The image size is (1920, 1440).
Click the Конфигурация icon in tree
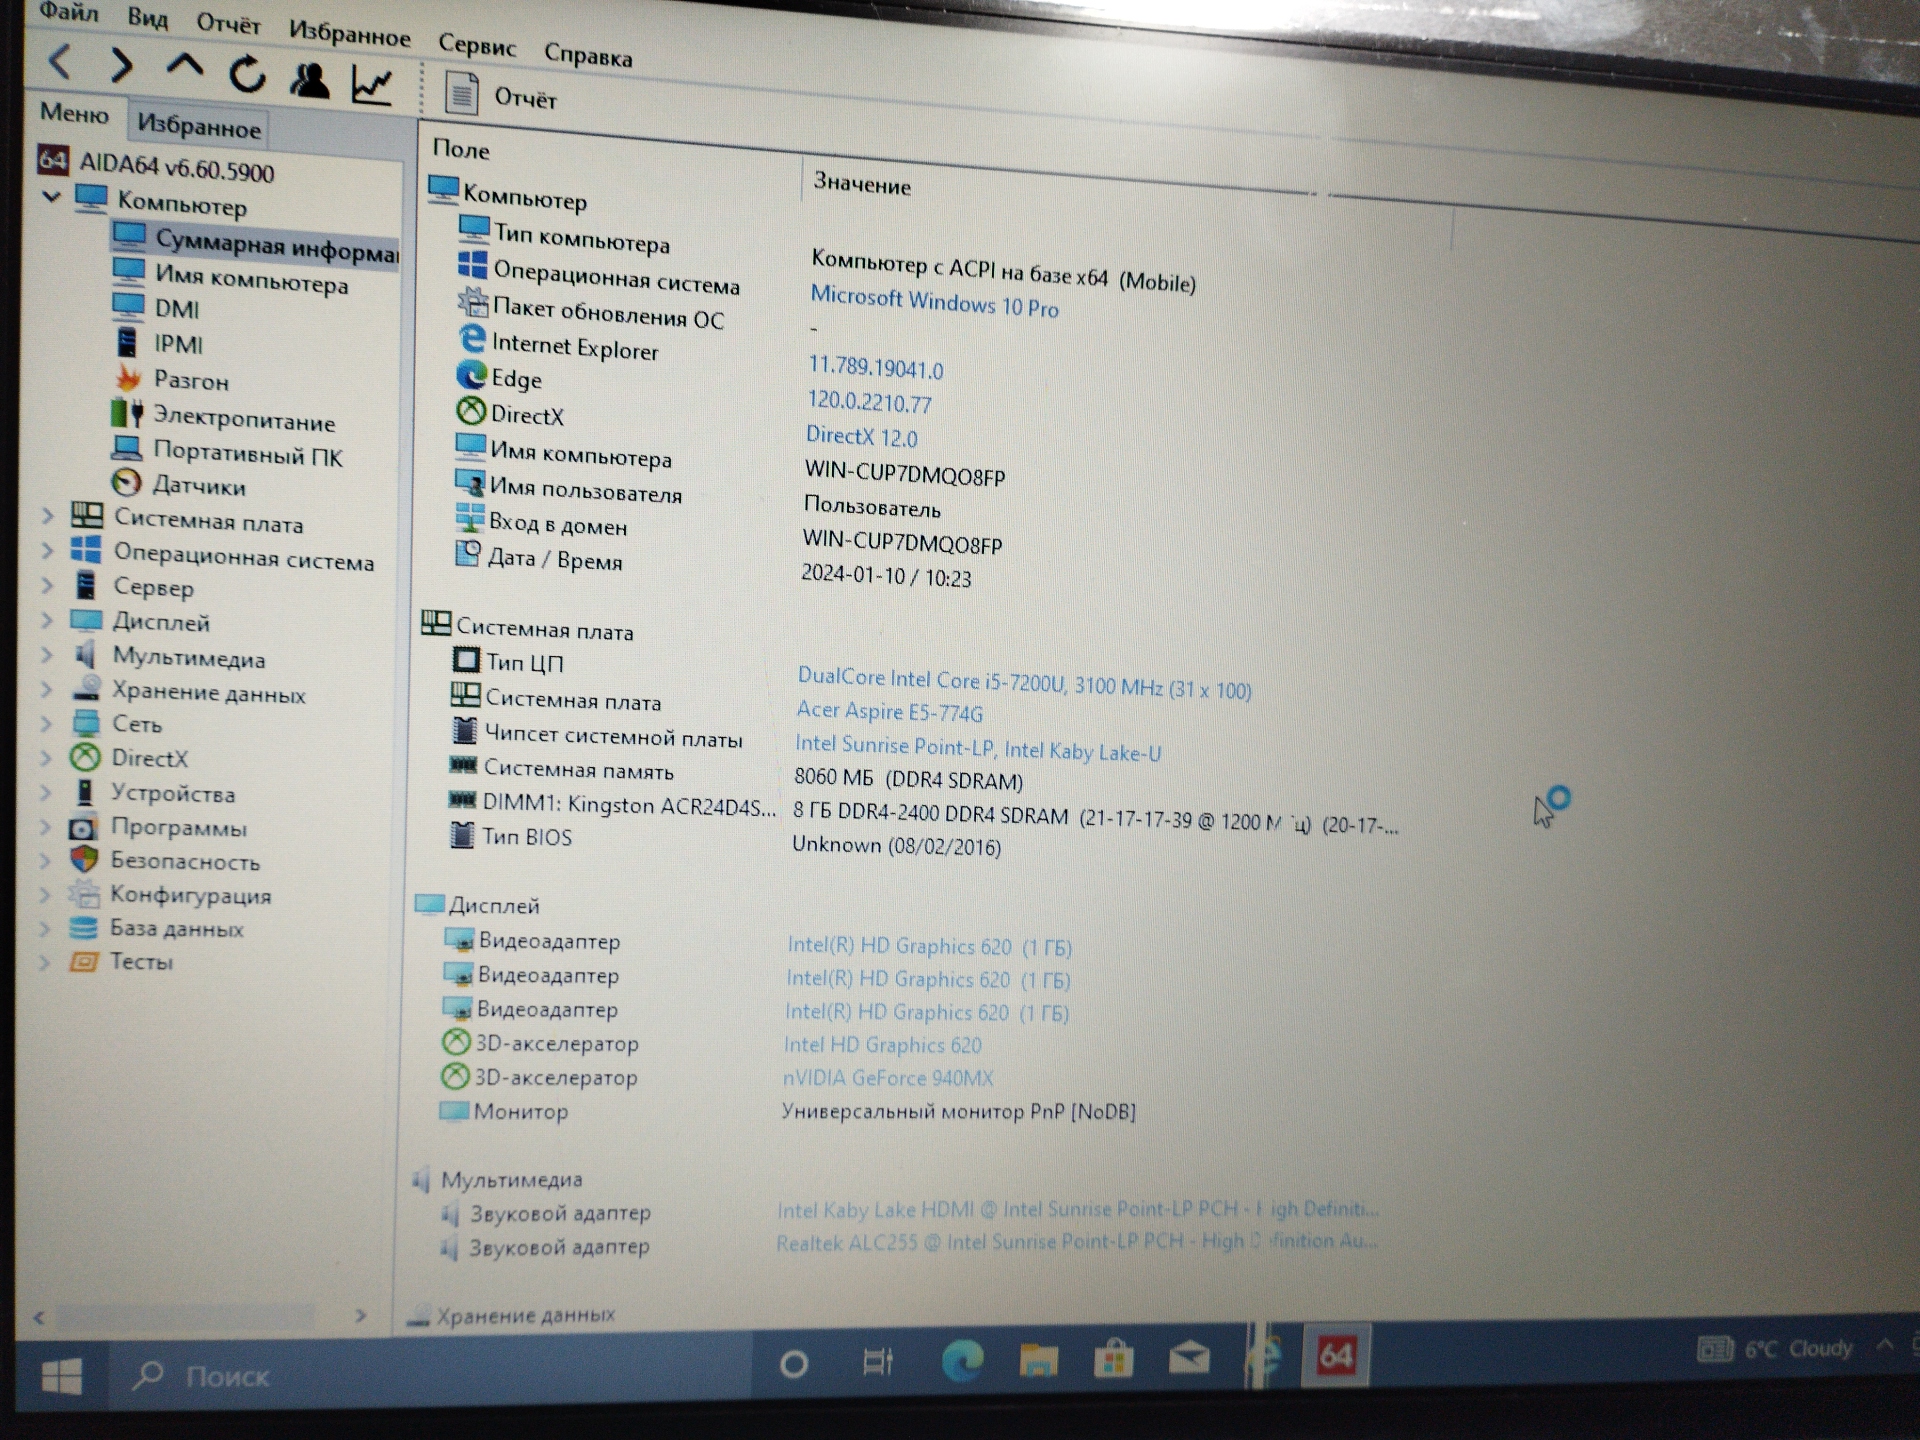coord(84,893)
